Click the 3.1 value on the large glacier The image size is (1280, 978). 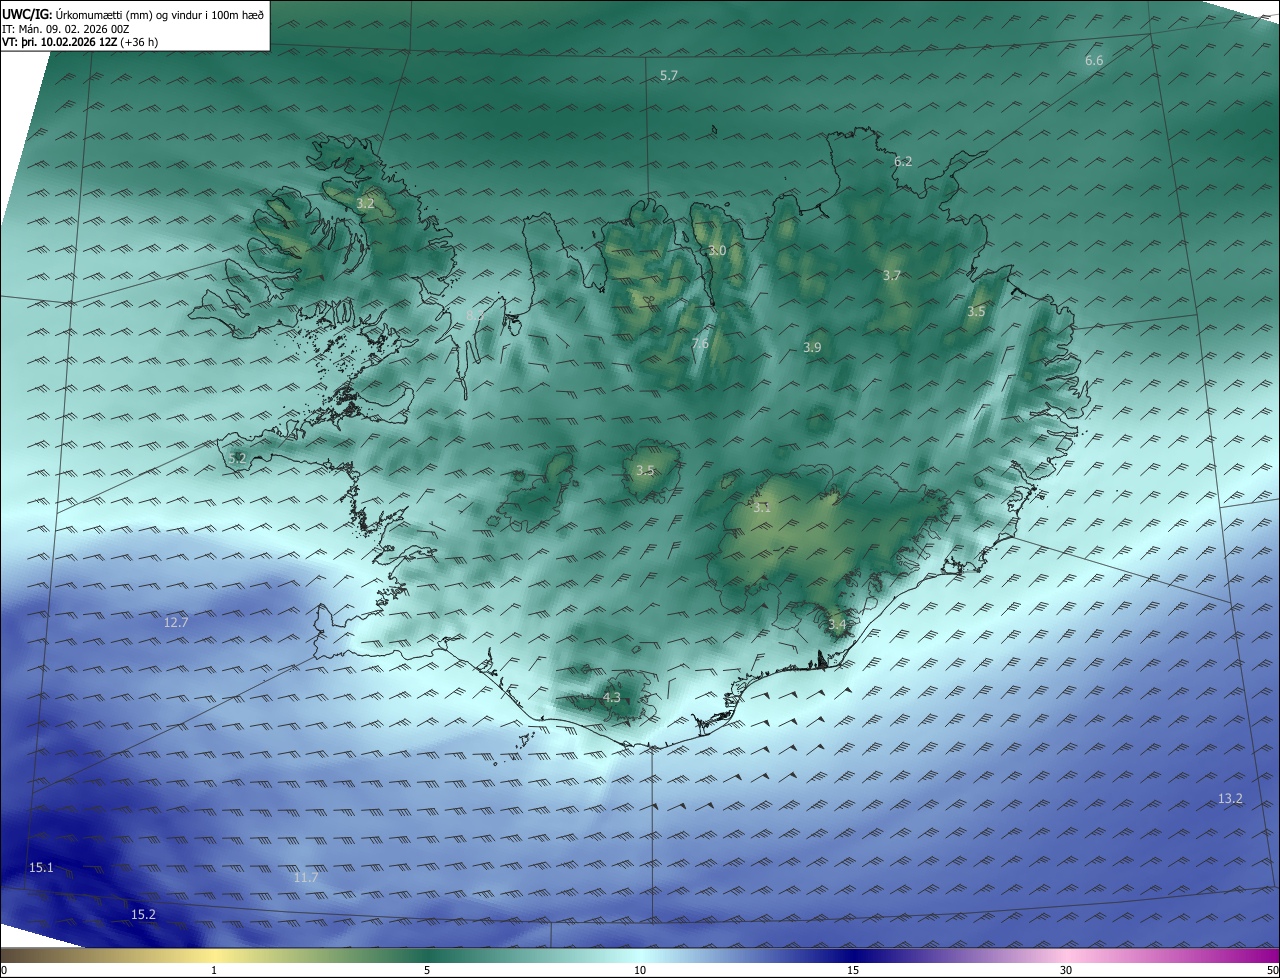click(x=762, y=508)
